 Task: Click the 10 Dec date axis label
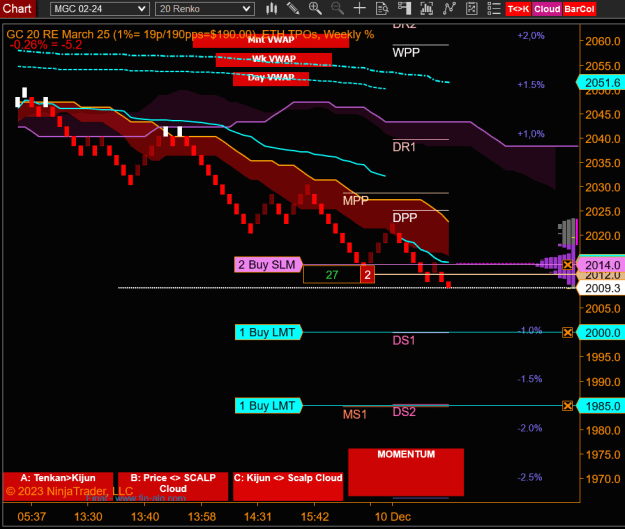(393, 517)
